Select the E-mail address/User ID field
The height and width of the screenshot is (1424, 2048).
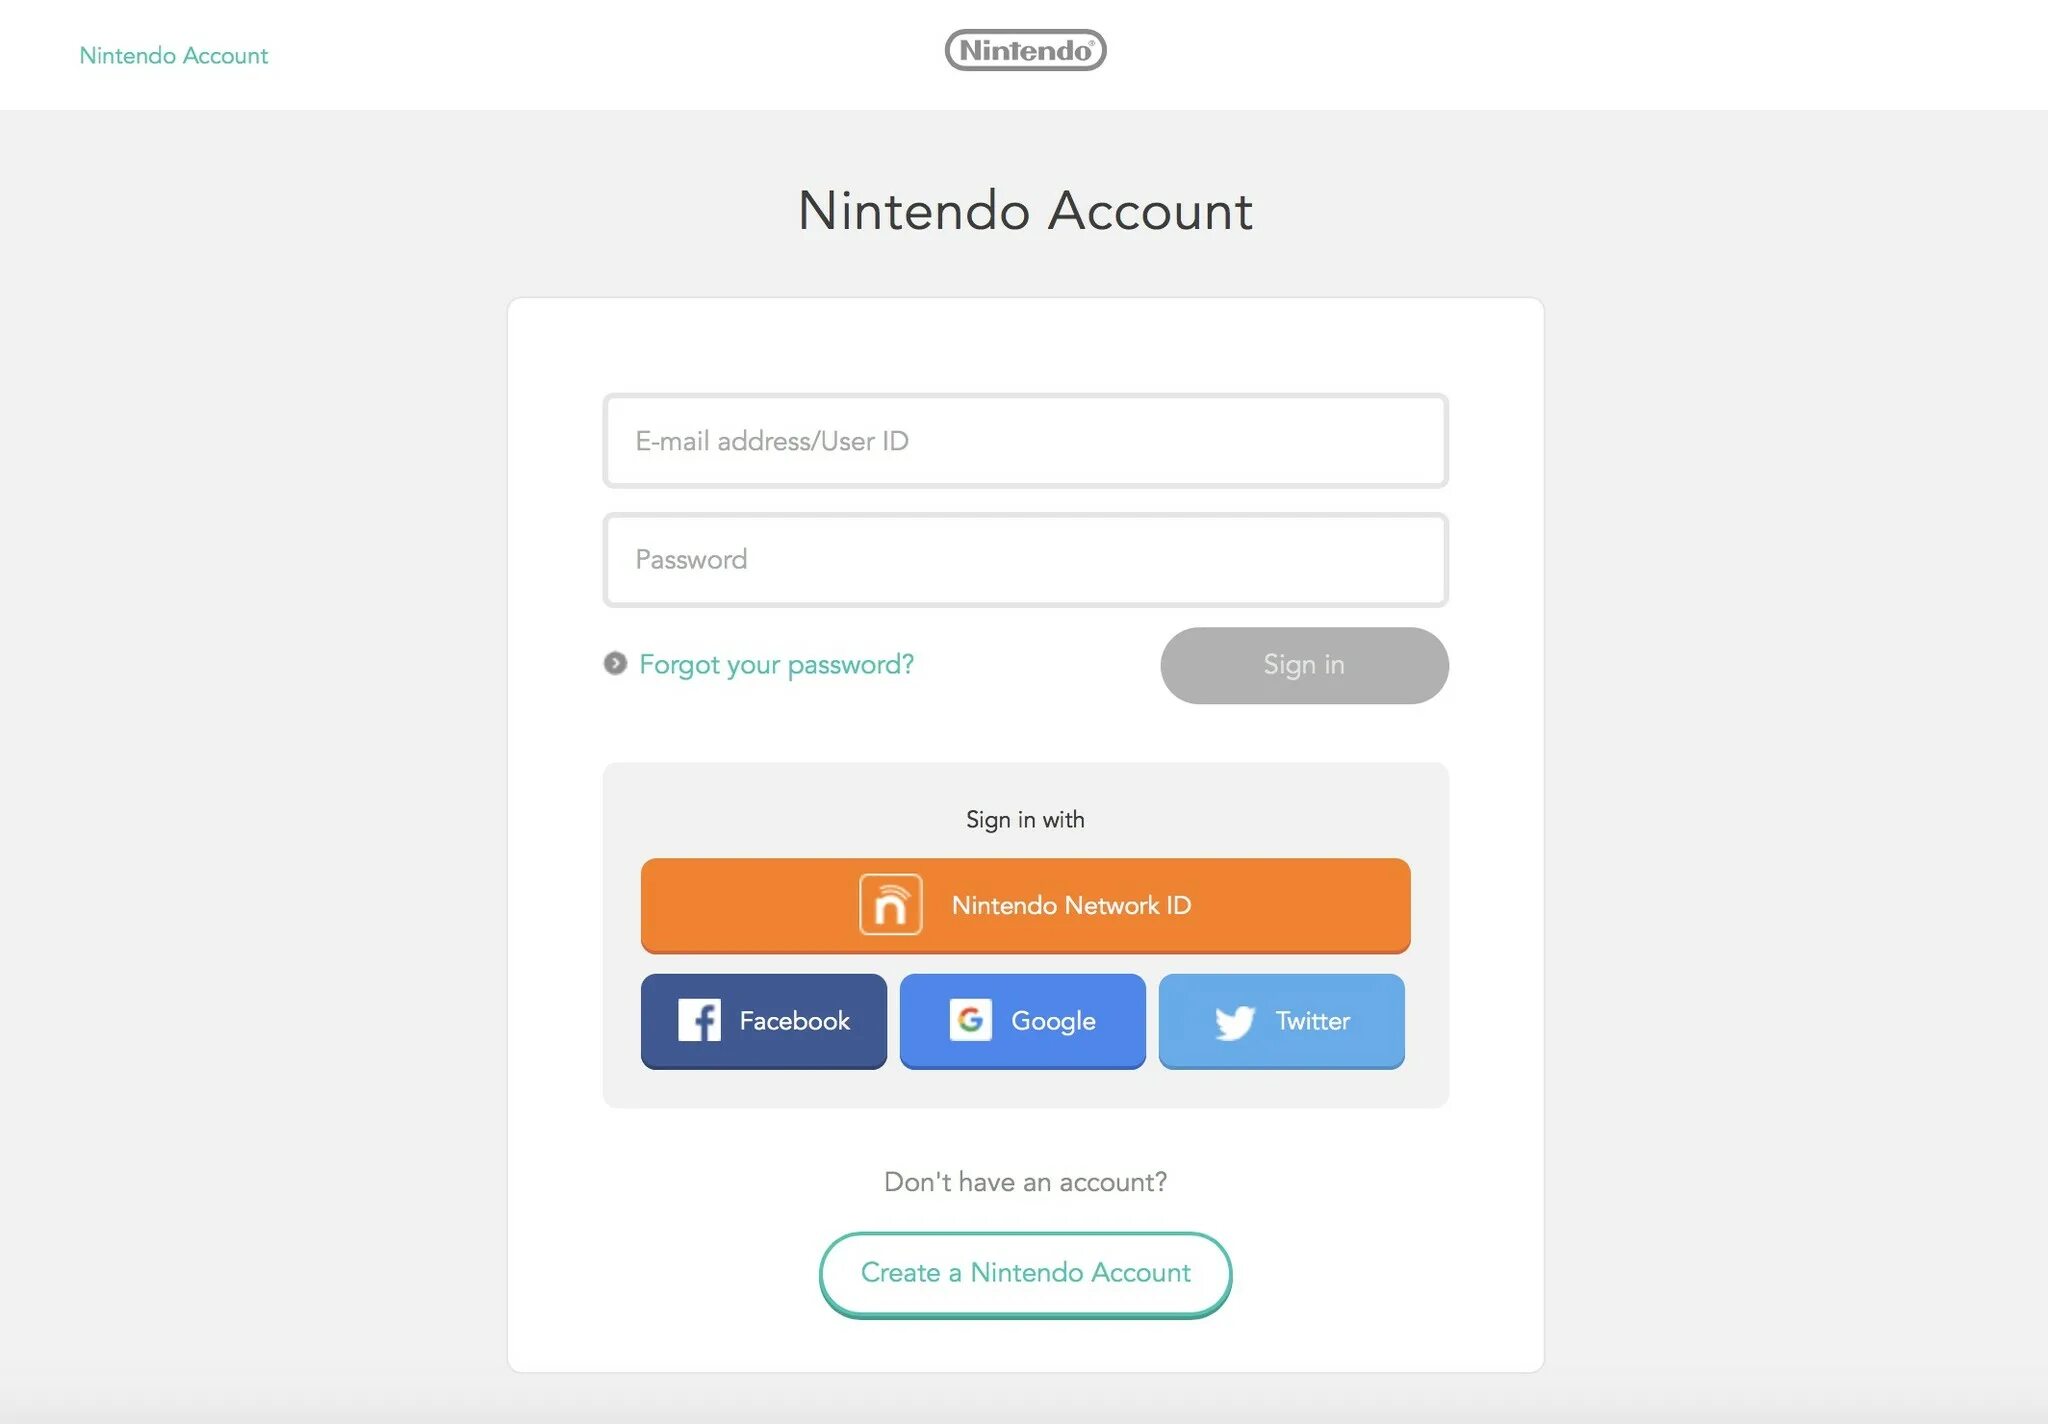[x=1026, y=440]
